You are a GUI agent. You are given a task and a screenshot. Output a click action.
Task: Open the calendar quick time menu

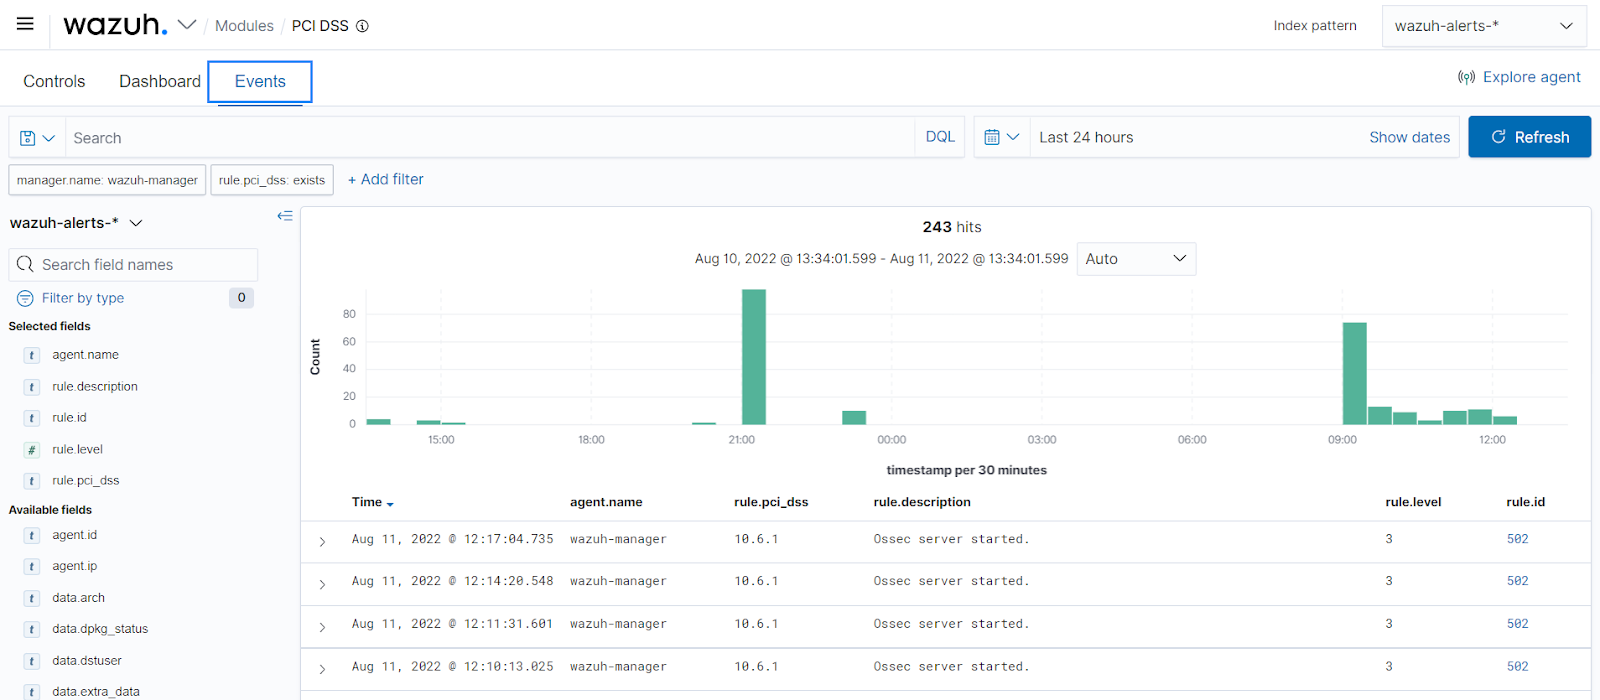pos(1001,137)
